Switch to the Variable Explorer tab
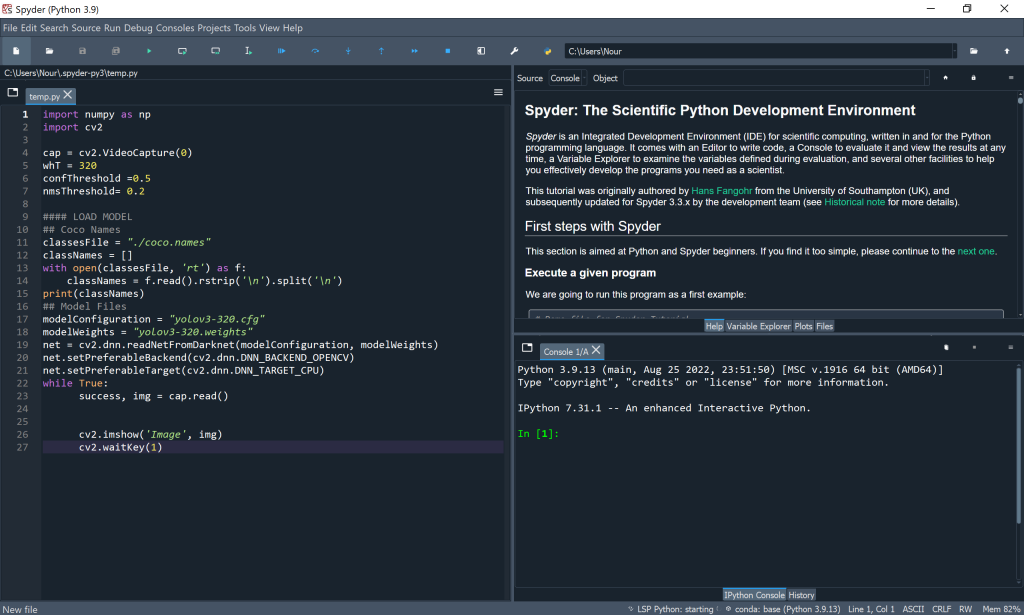Viewport: 1024px width, 615px height. tap(758, 326)
